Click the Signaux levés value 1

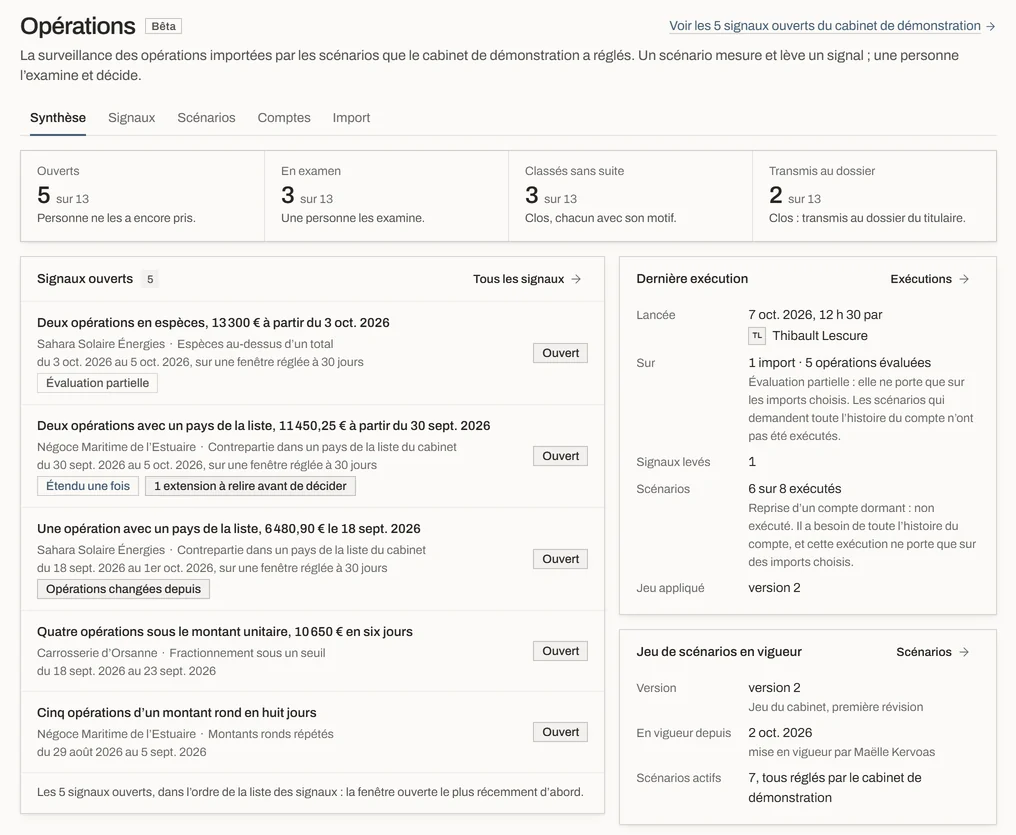(752, 462)
